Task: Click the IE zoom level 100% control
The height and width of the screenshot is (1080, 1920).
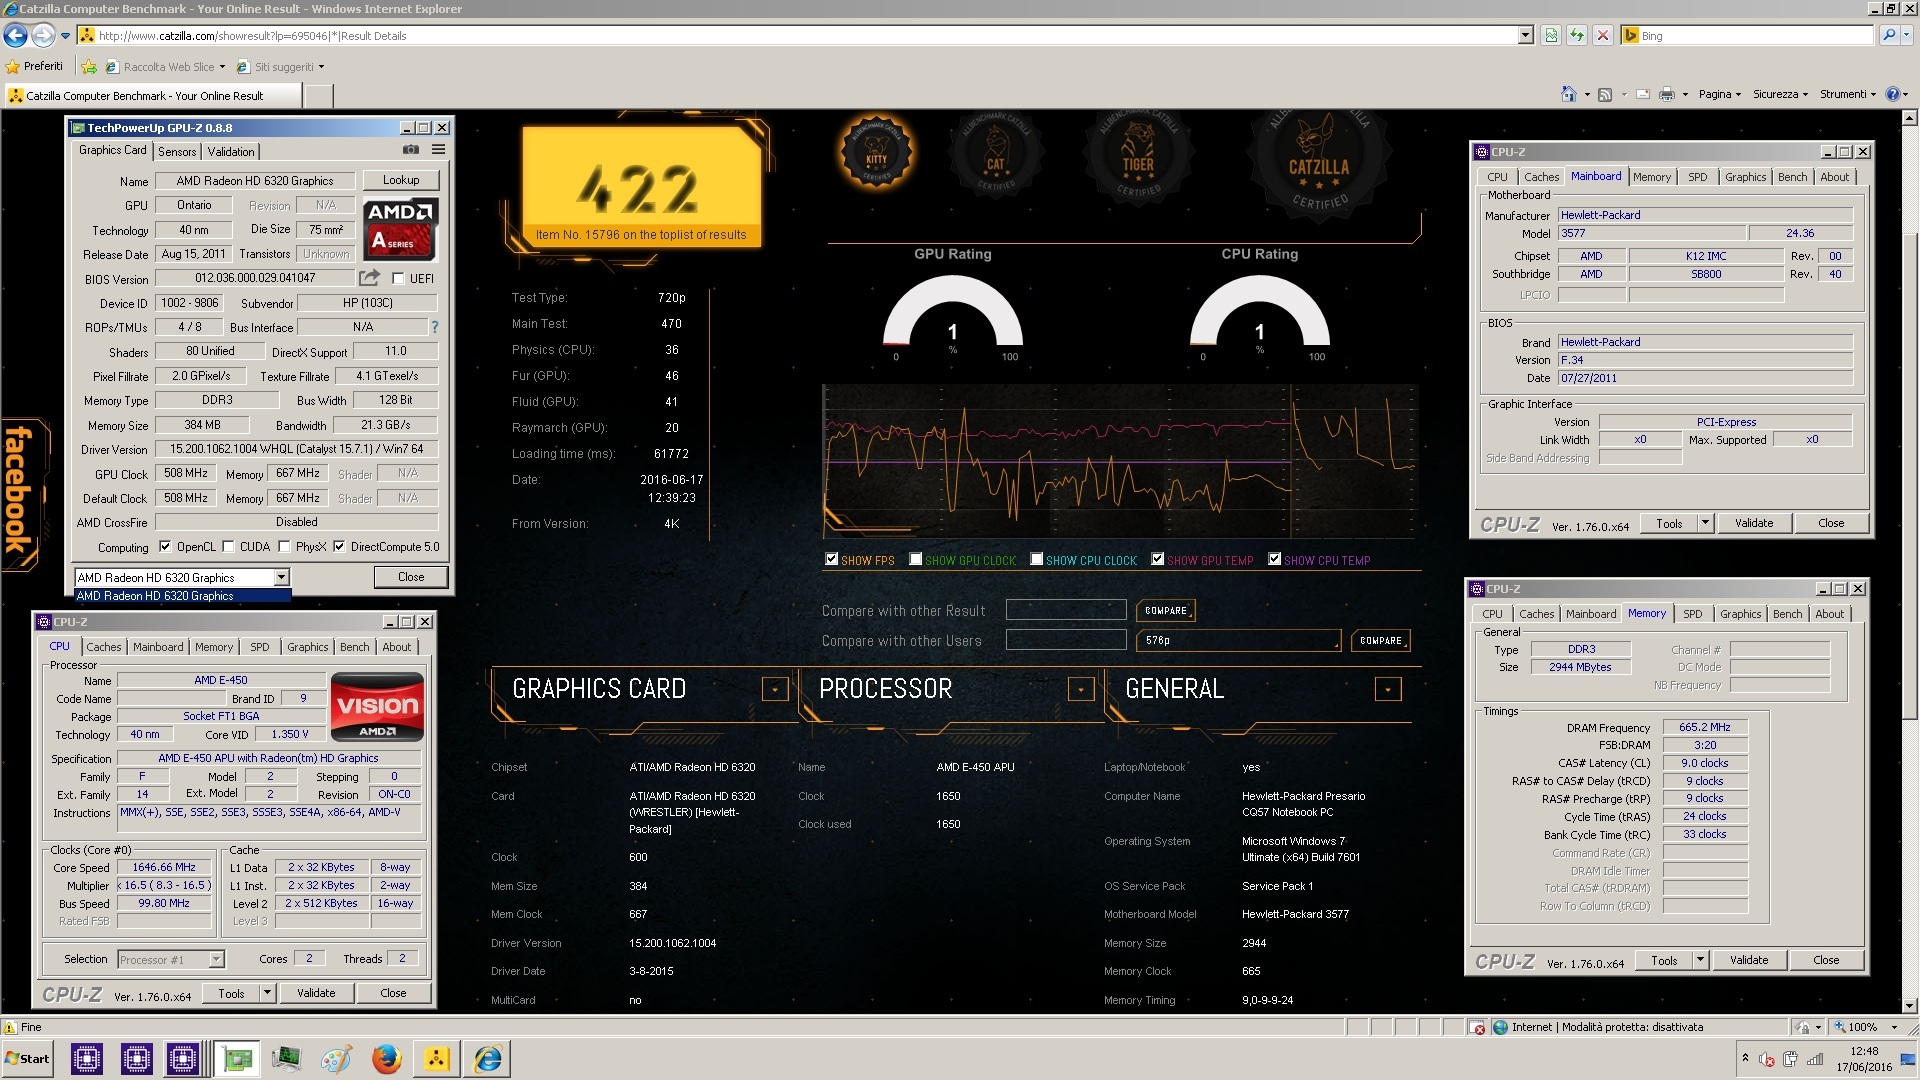Action: (1866, 1027)
